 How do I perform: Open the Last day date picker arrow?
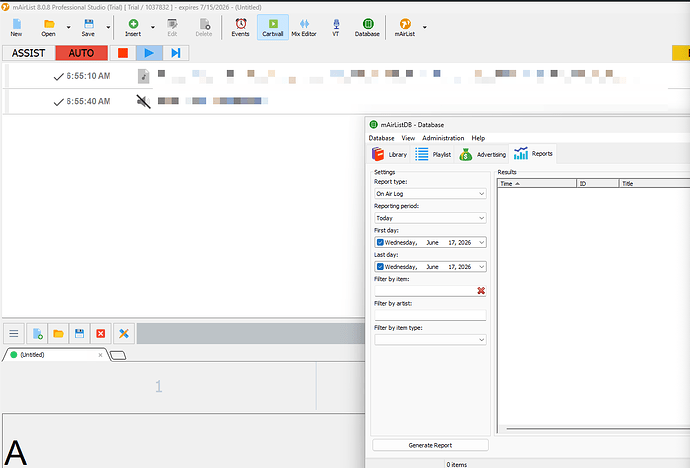(x=481, y=267)
